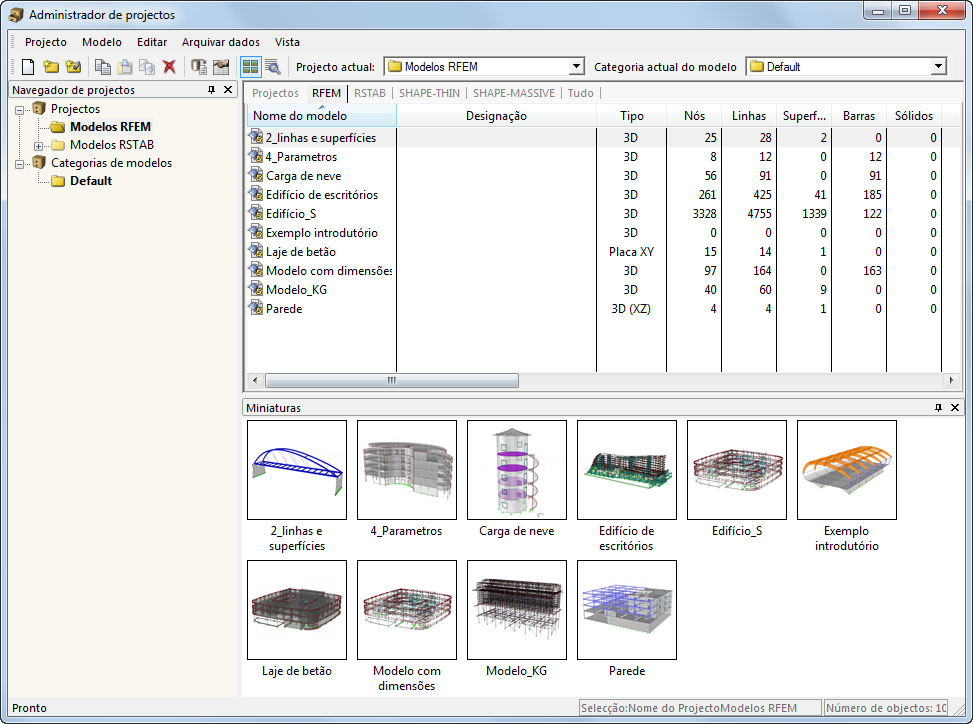Image resolution: width=973 pixels, height=724 pixels.
Task: Open the Projecto menu
Action: click(x=46, y=42)
